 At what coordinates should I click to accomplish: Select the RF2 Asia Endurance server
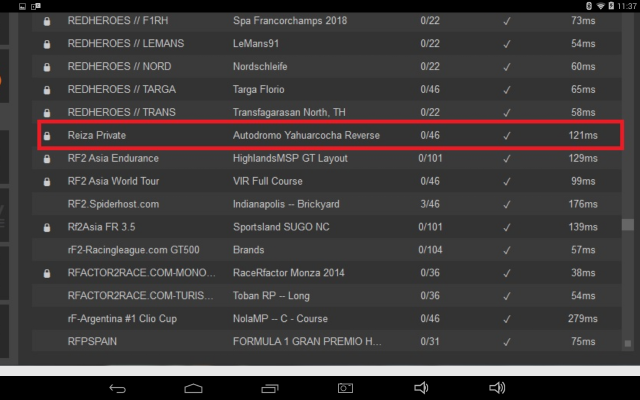(327, 158)
